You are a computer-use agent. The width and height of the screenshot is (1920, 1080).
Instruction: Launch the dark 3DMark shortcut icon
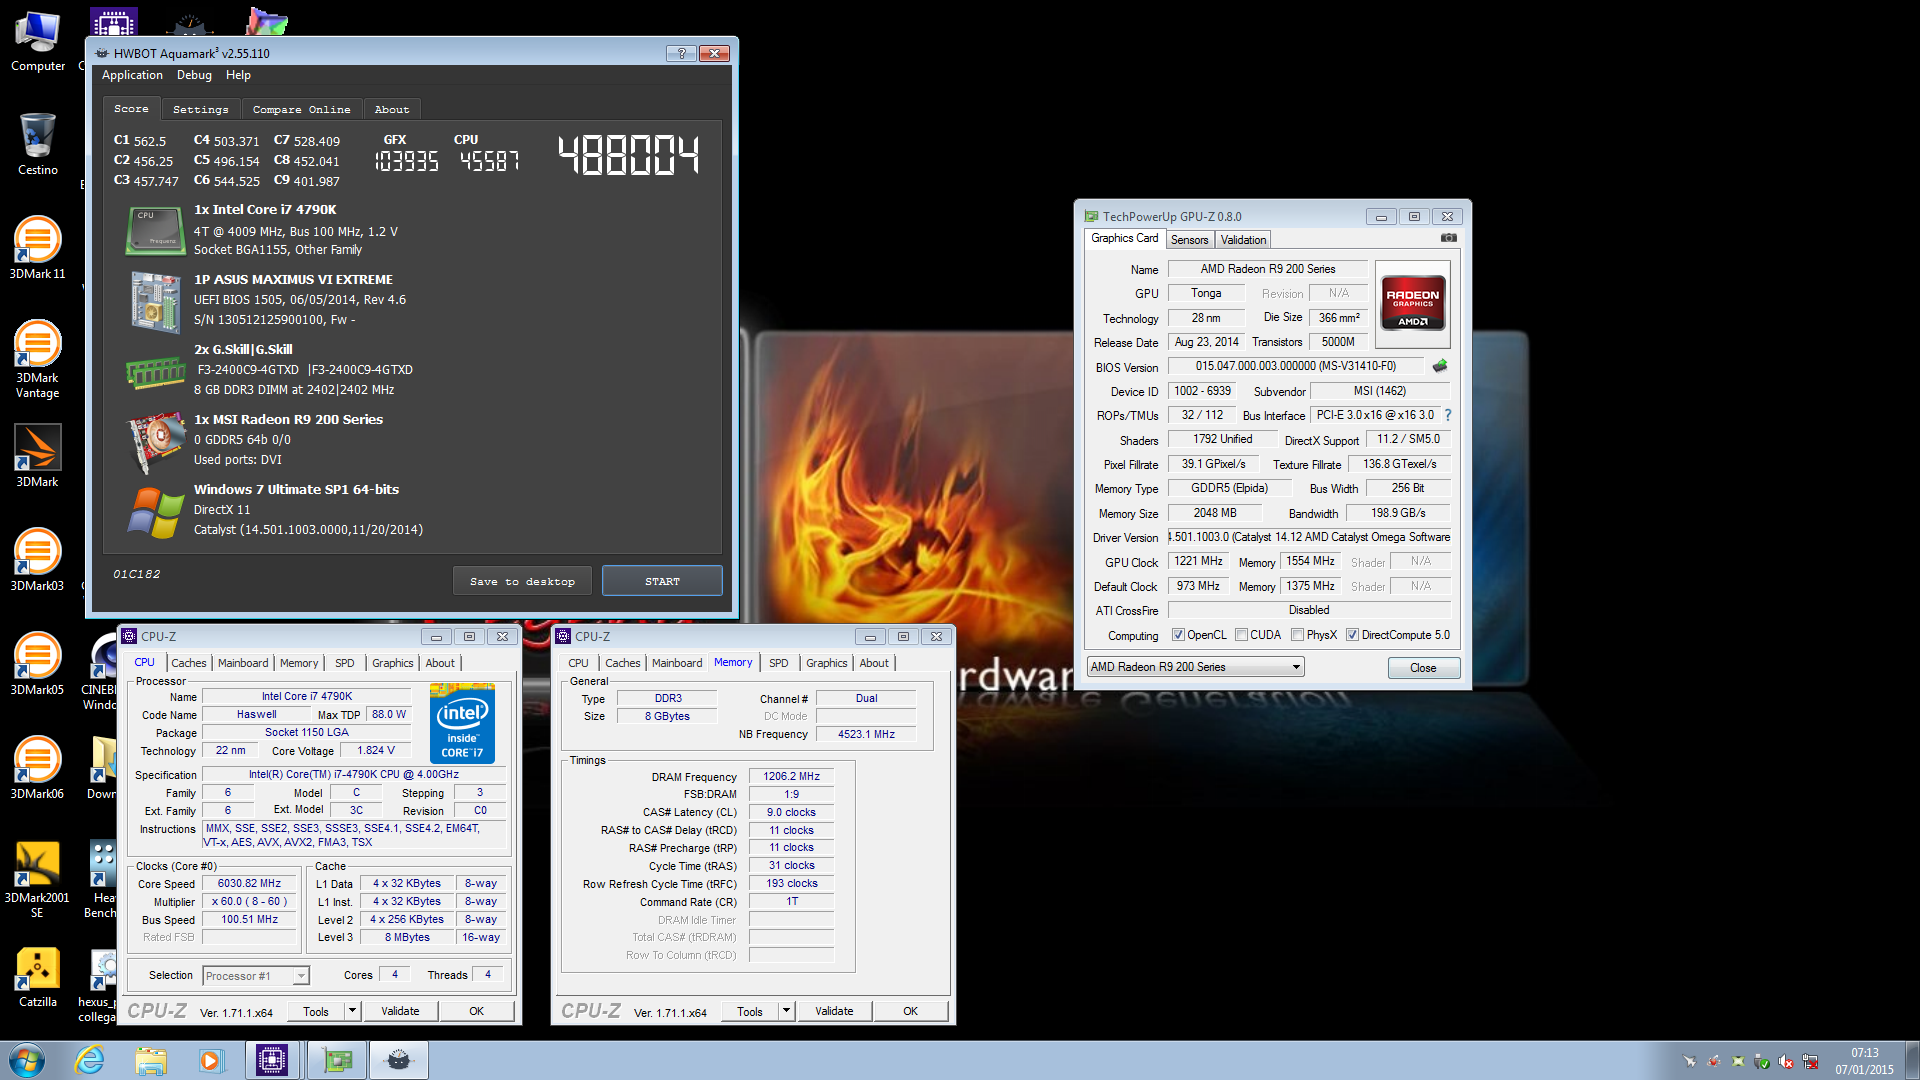pyautogui.click(x=38, y=456)
